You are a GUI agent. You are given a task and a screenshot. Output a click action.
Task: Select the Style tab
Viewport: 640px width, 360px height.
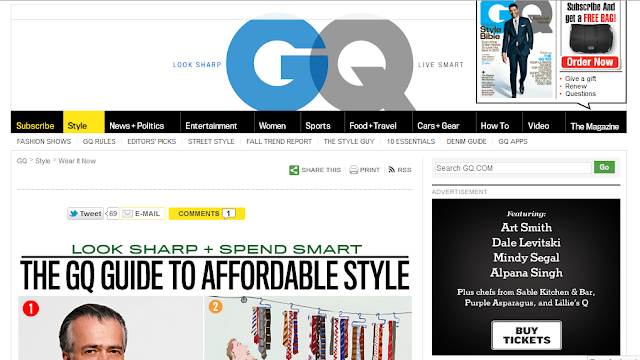pos(84,122)
